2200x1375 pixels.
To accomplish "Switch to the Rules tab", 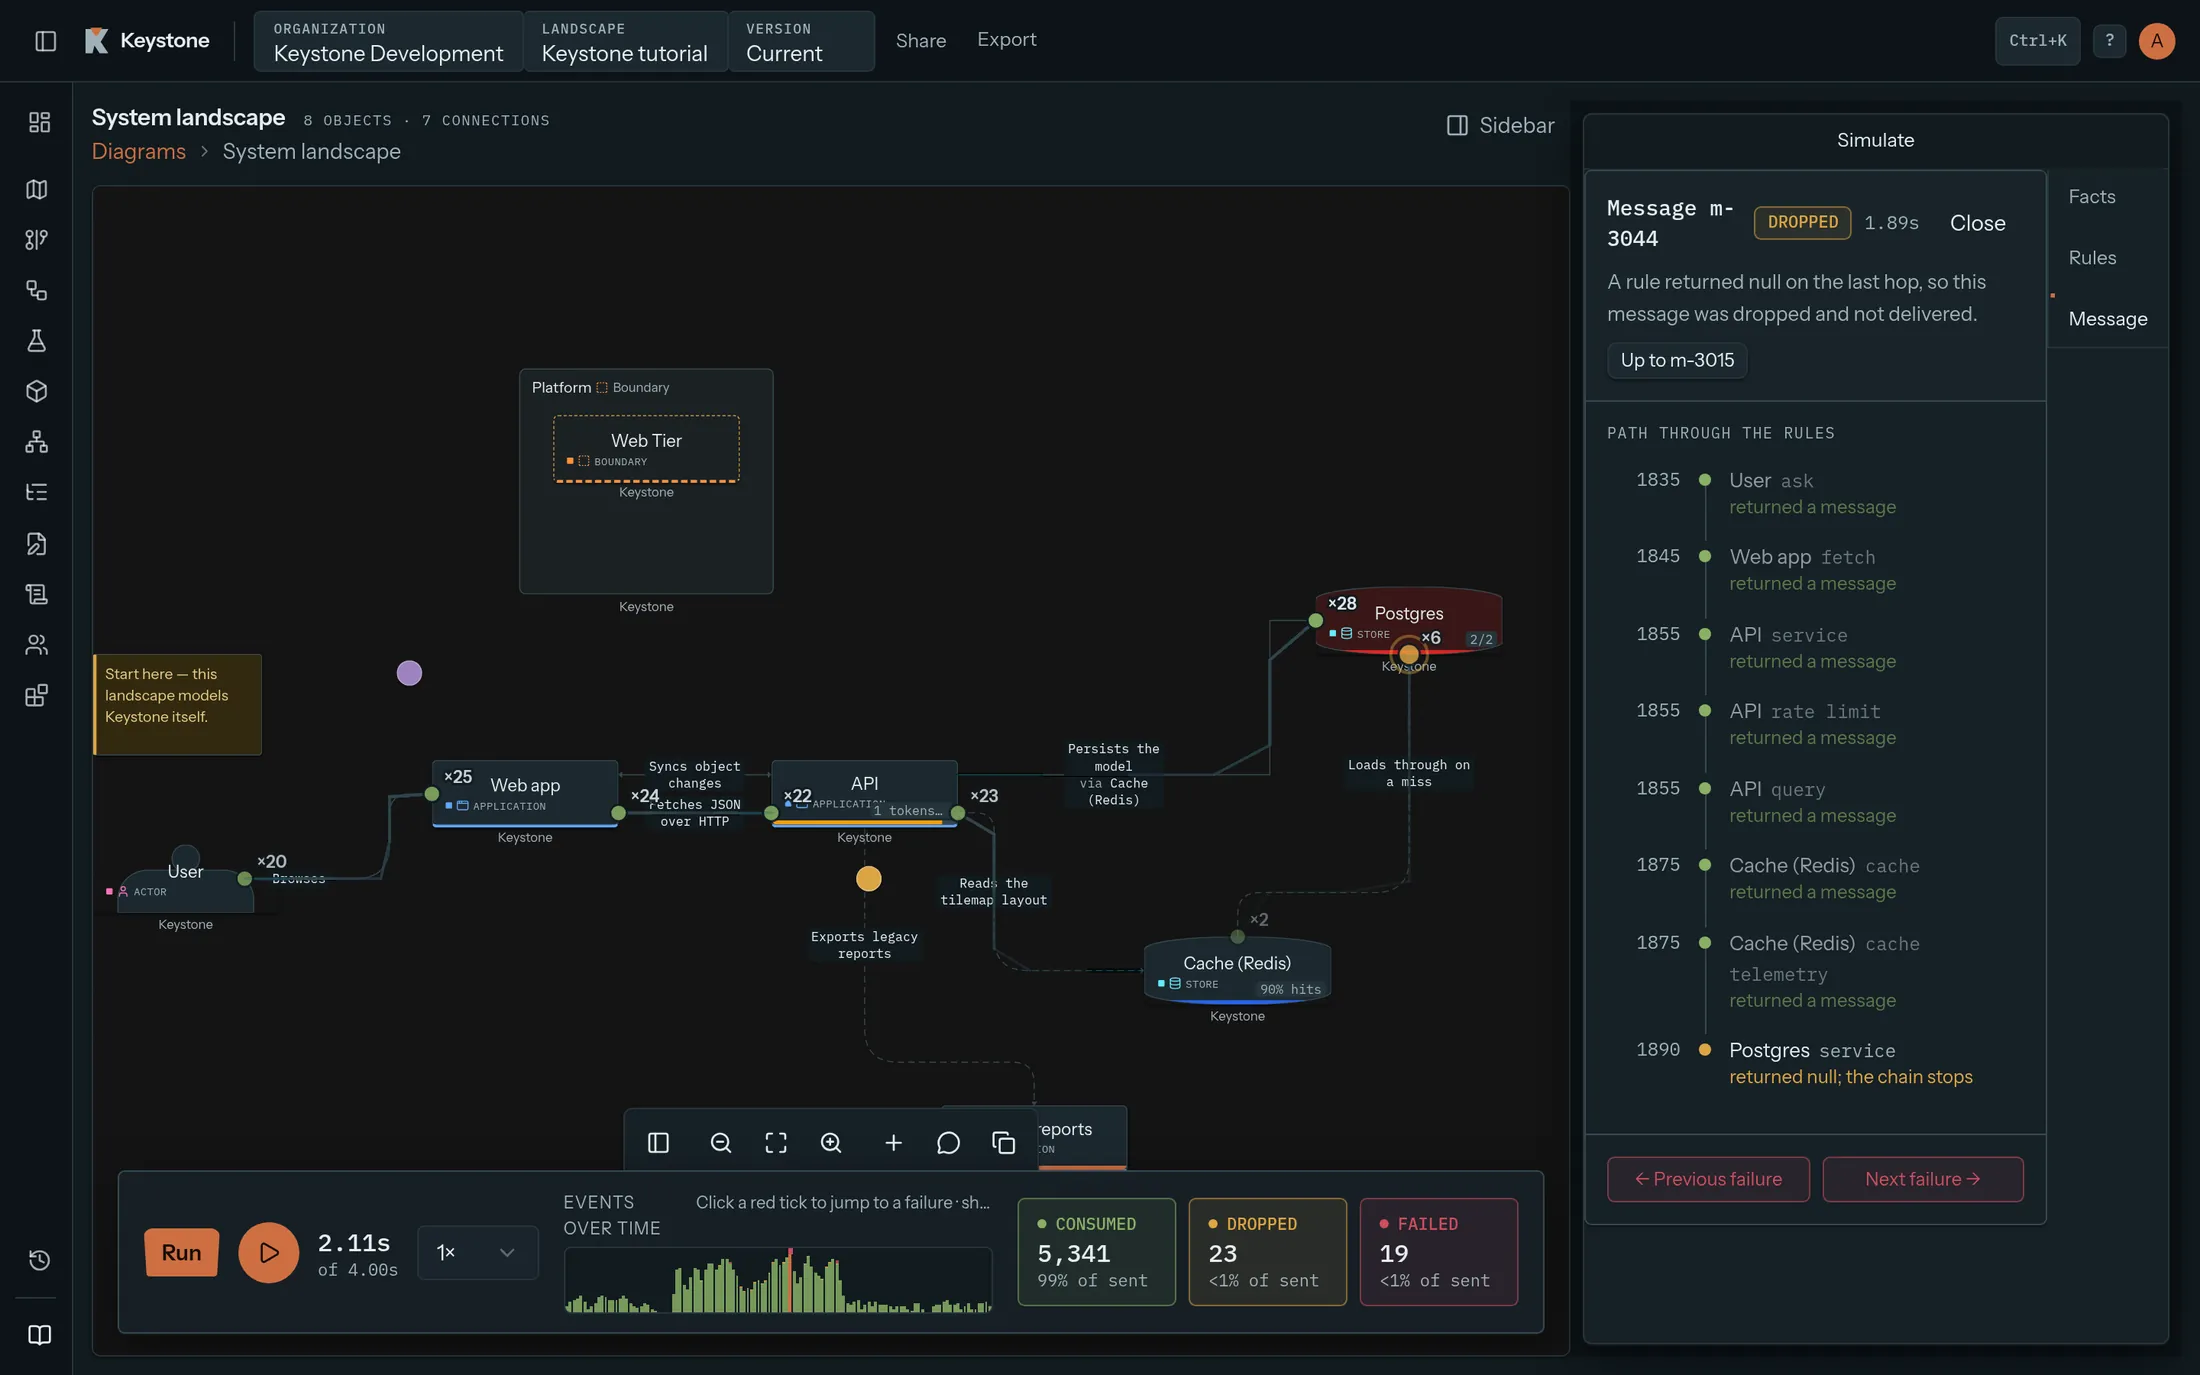I will 2092,258.
